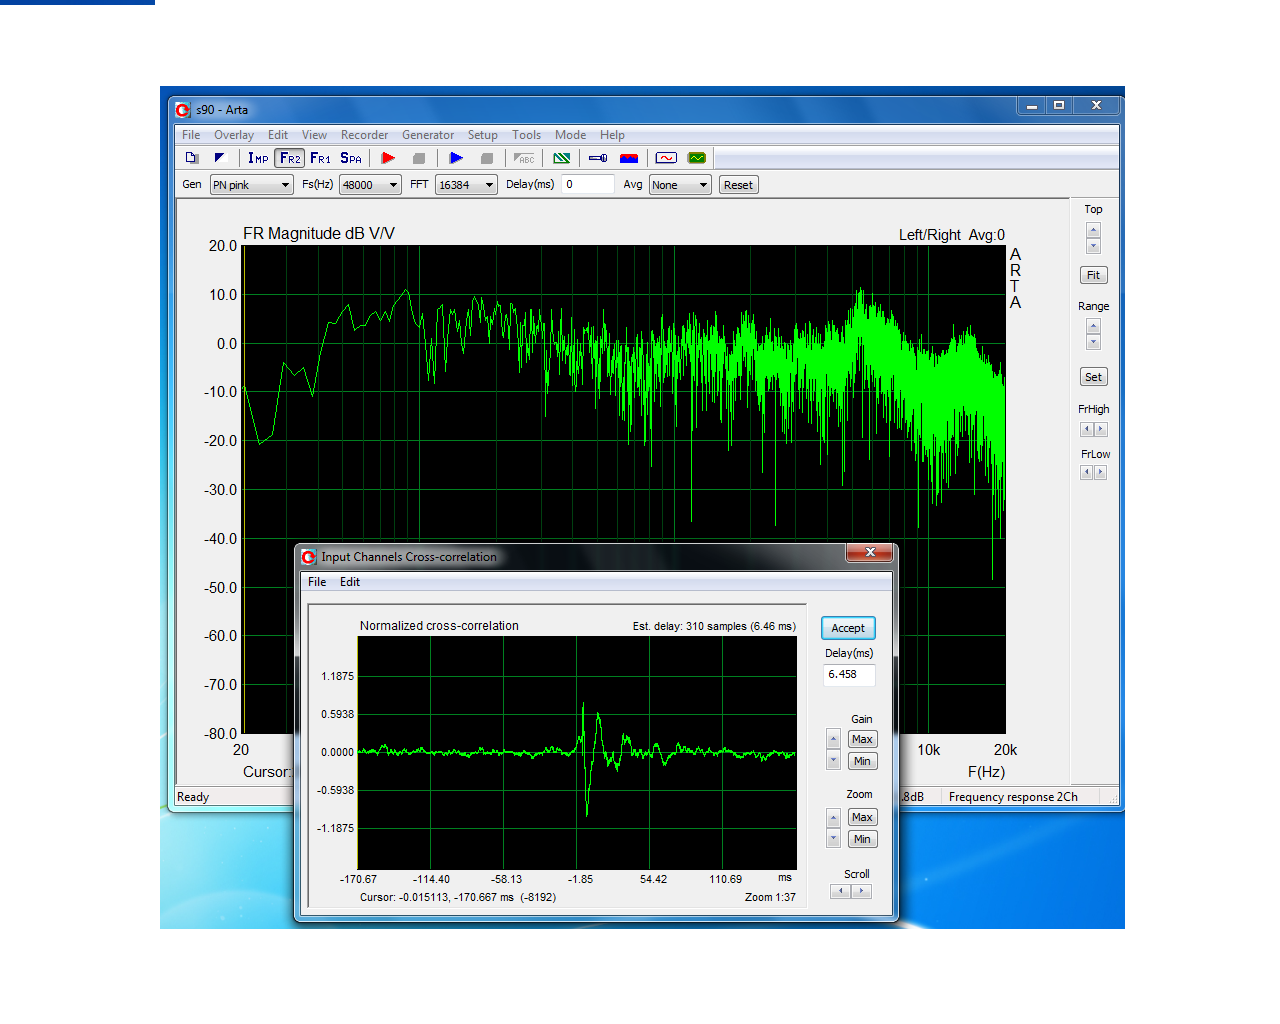Click the FrHigh left arrow
1280x1024 pixels.
click(x=1087, y=429)
